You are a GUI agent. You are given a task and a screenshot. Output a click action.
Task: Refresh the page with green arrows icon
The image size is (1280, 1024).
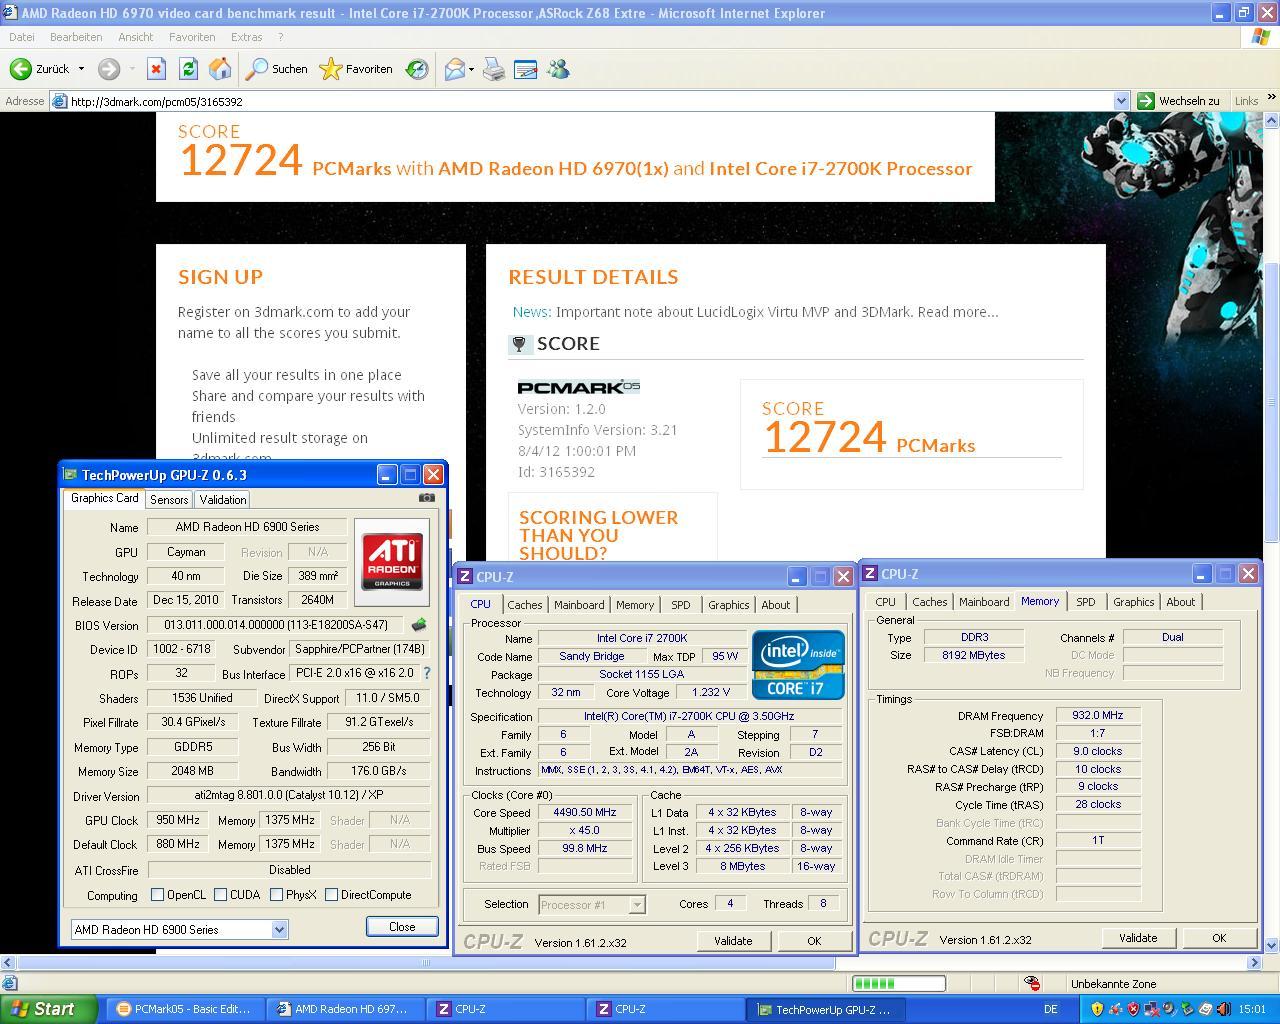(188, 69)
